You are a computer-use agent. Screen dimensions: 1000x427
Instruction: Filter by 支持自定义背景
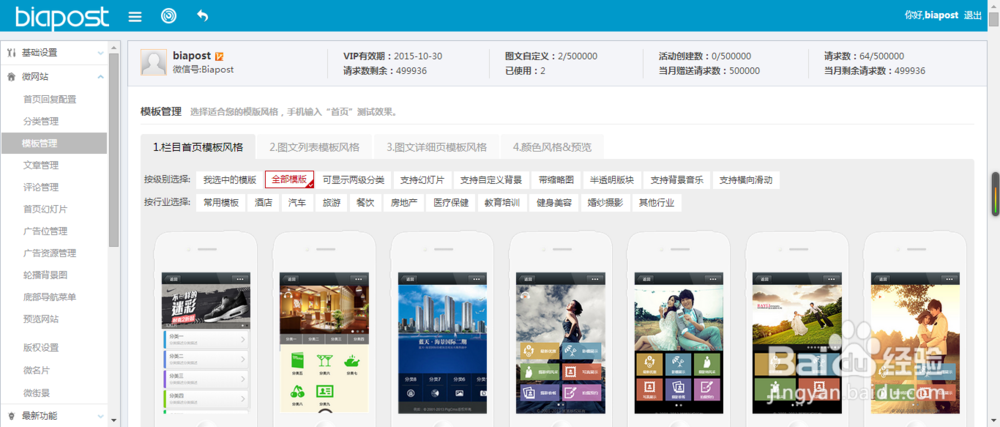click(x=491, y=180)
